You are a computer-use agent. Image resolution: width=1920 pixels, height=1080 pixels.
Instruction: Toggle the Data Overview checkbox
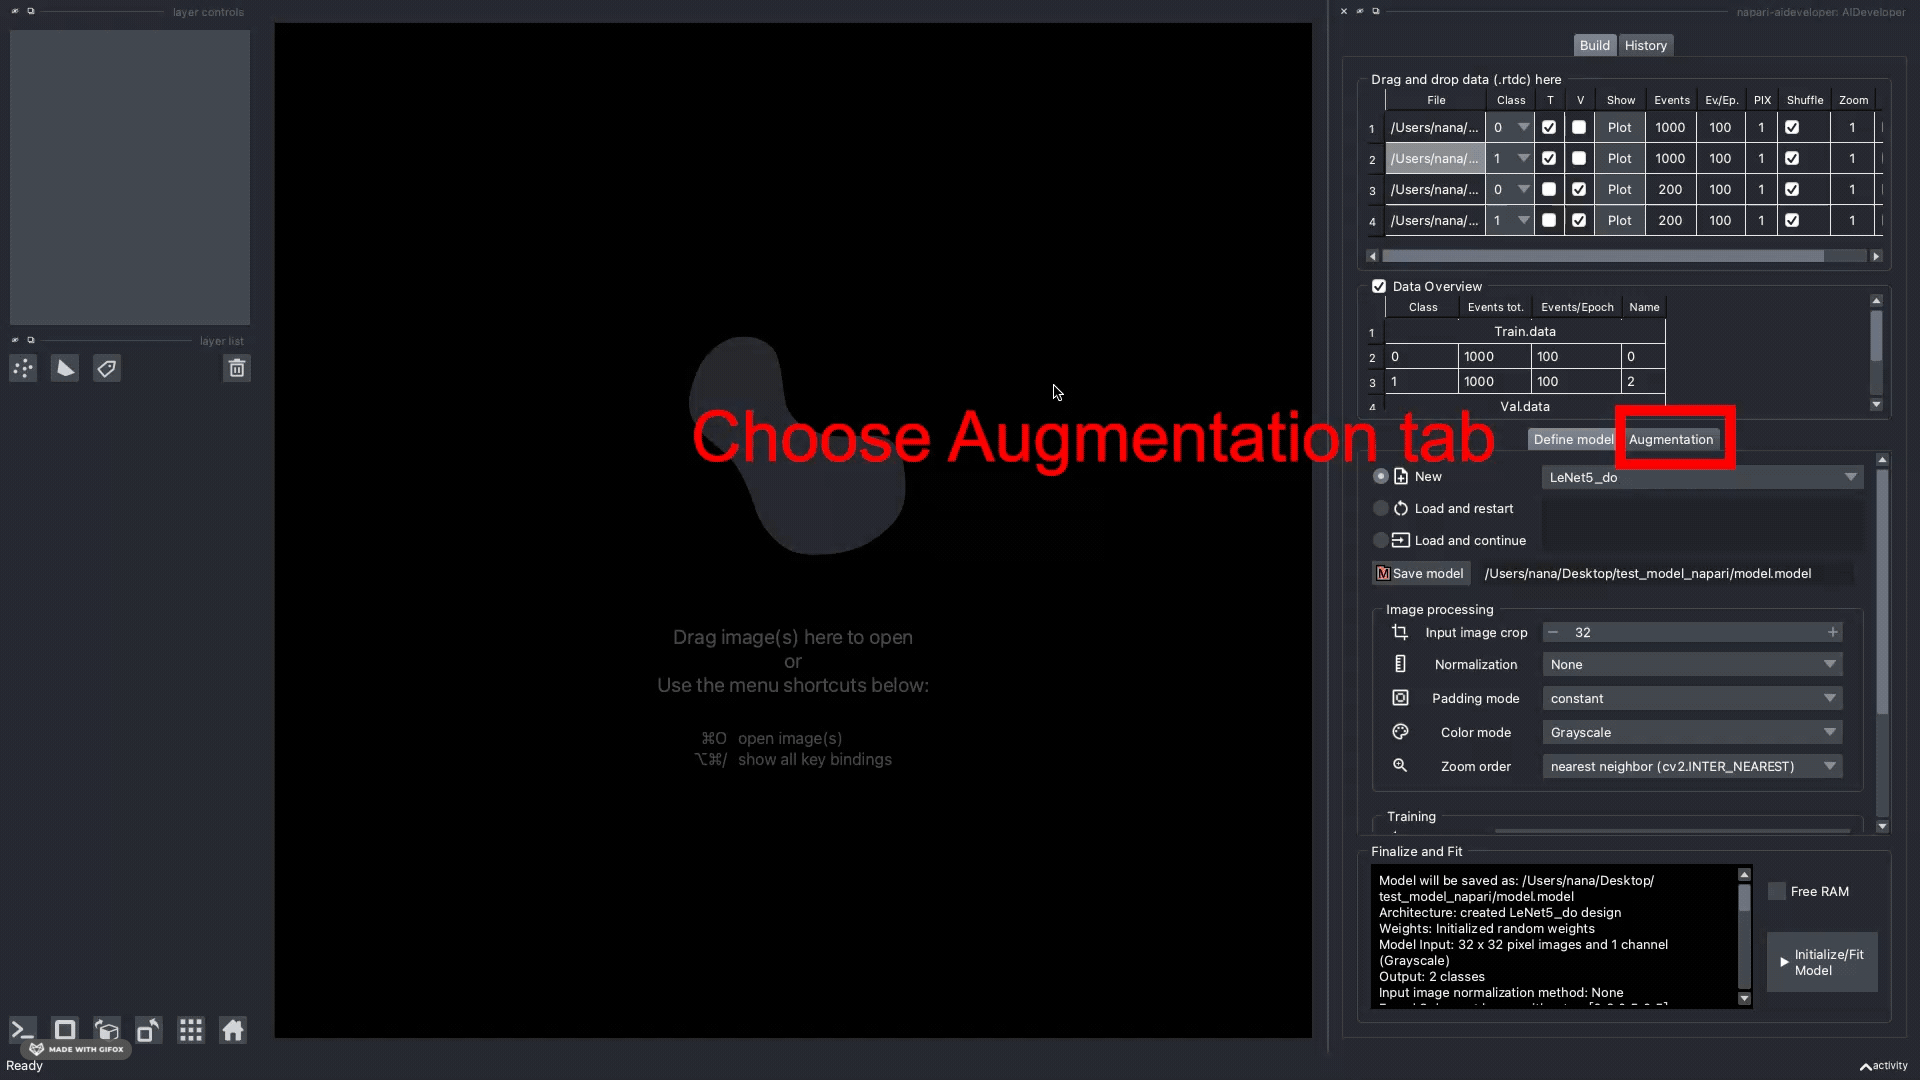pos(1379,286)
